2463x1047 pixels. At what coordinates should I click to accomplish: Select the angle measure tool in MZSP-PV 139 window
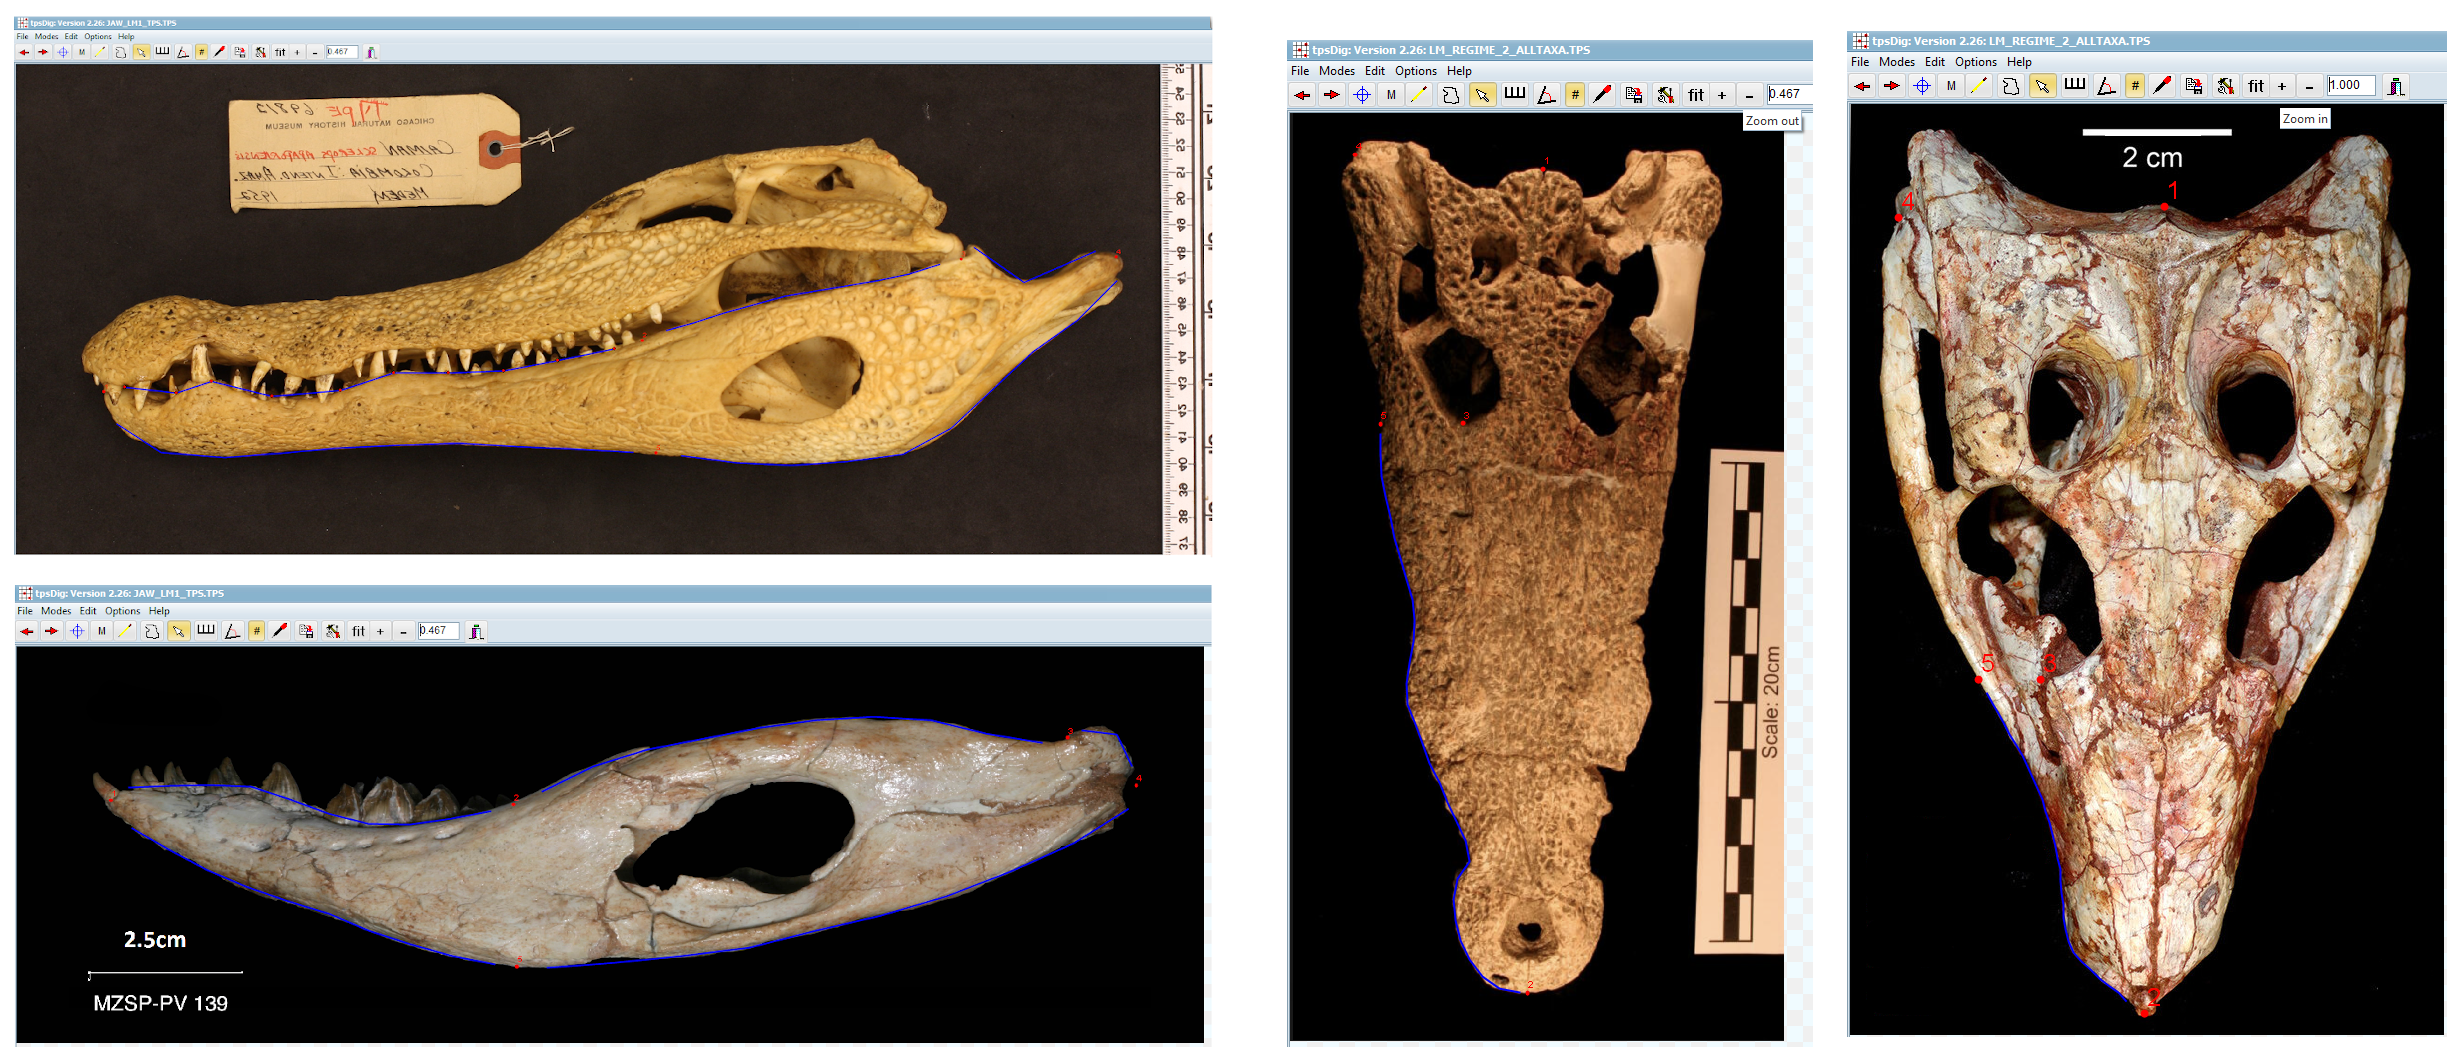pyautogui.click(x=232, y=631)
